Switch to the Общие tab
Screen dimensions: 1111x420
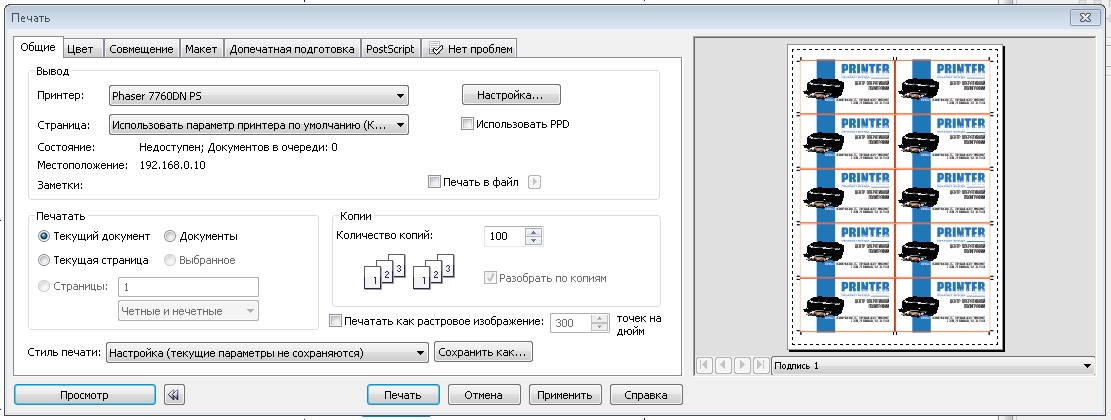tap(38, 48)
